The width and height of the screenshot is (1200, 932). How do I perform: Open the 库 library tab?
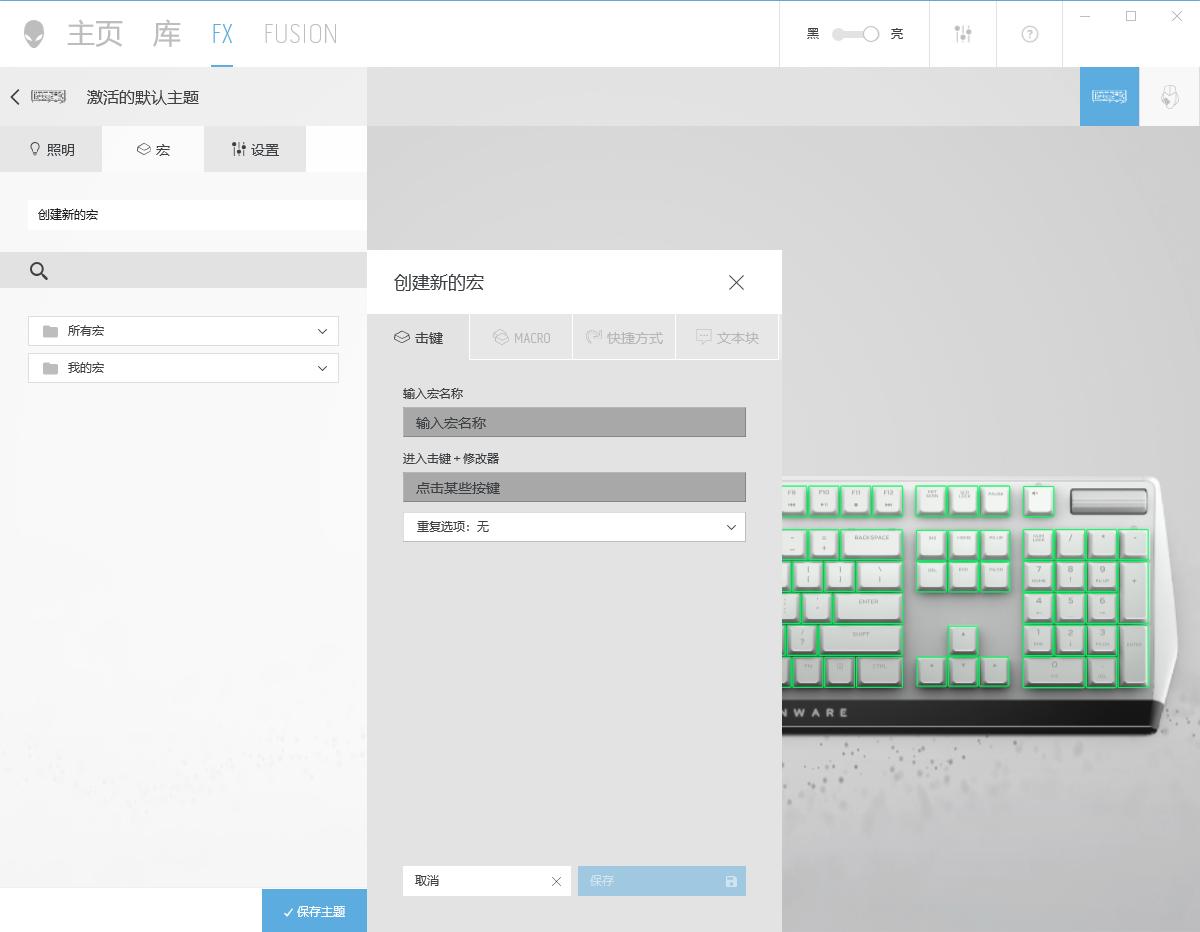point(167,34)
